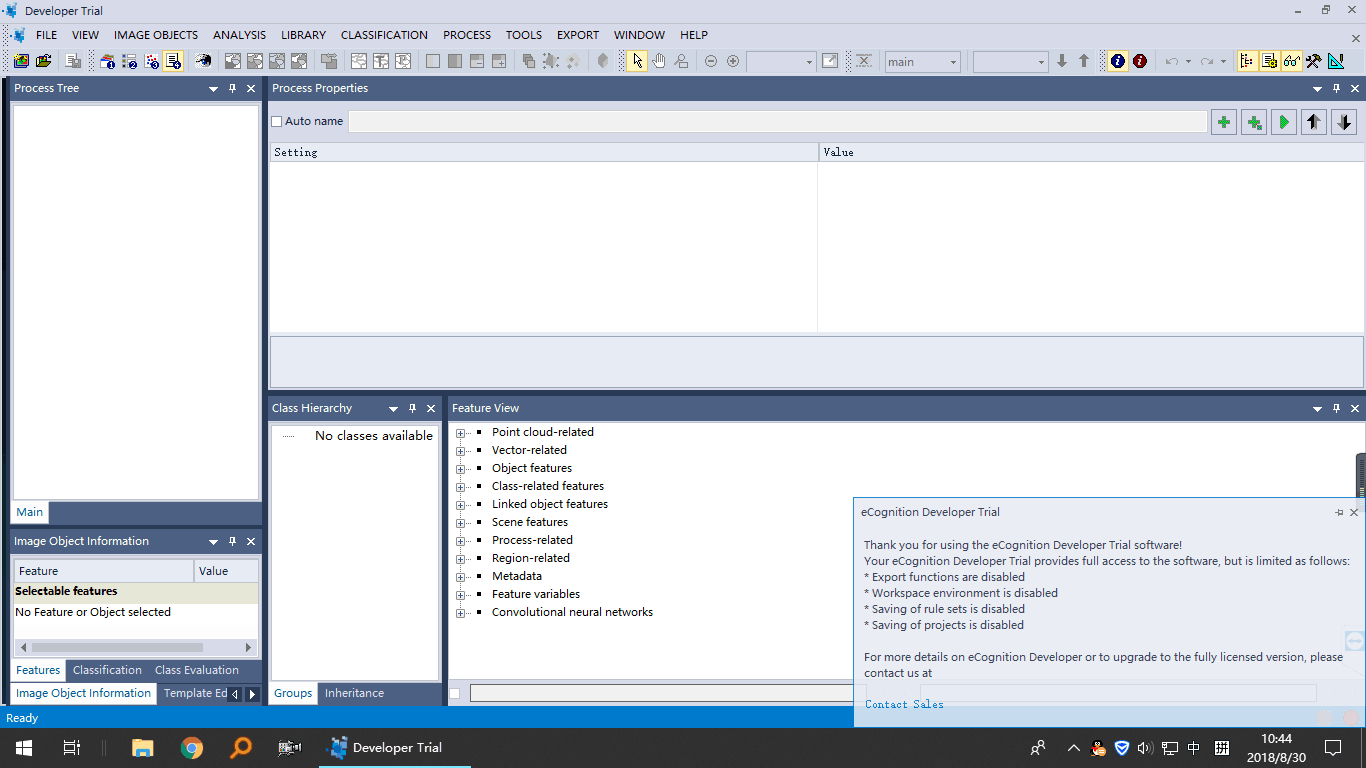Open the PROCESS menu
The height and width of the screenshot is (768, 1366).
[x=467, y=35]
